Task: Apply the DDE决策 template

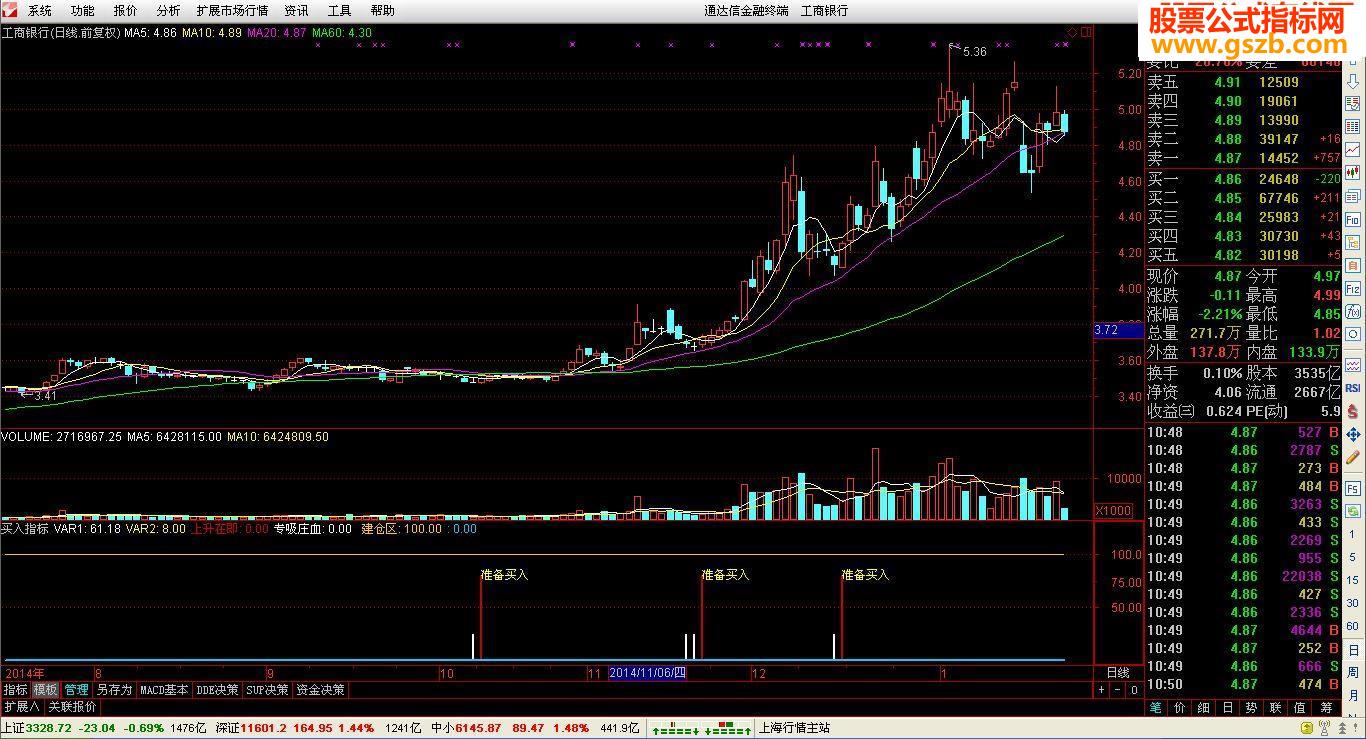Action: tap(217, 690)
